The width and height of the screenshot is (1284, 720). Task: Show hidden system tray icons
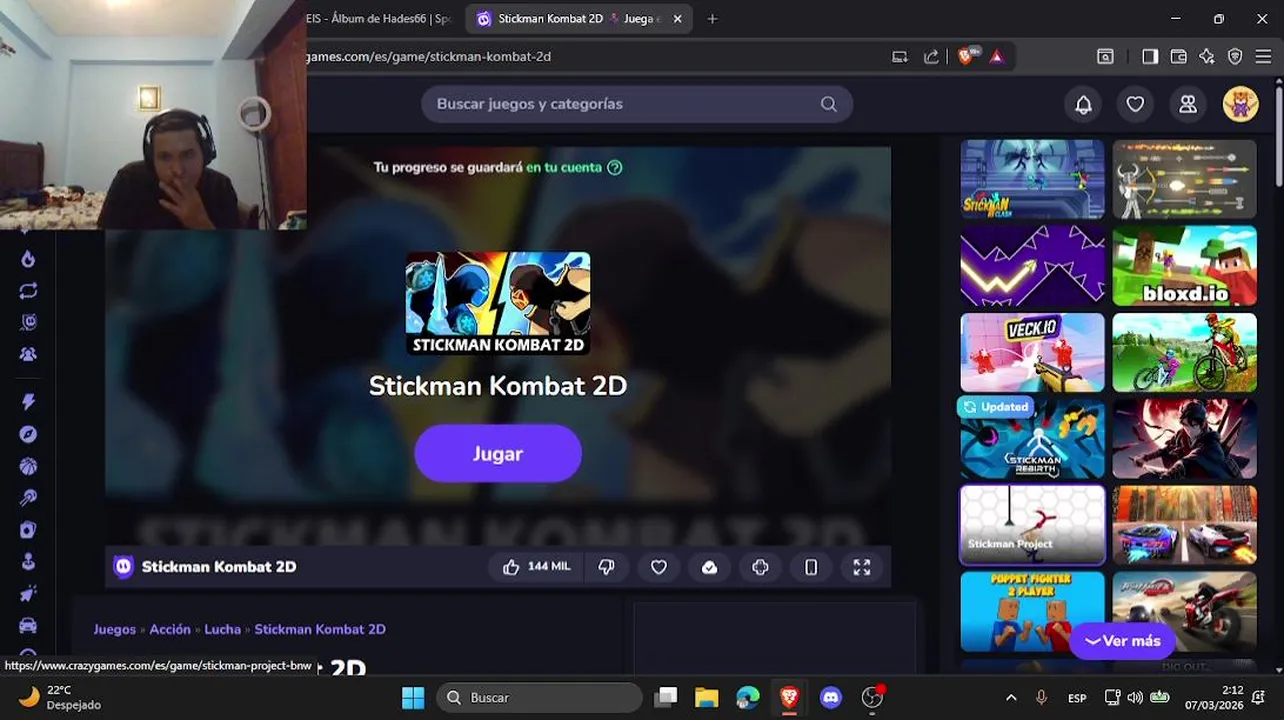click(x=1011, y=698)
